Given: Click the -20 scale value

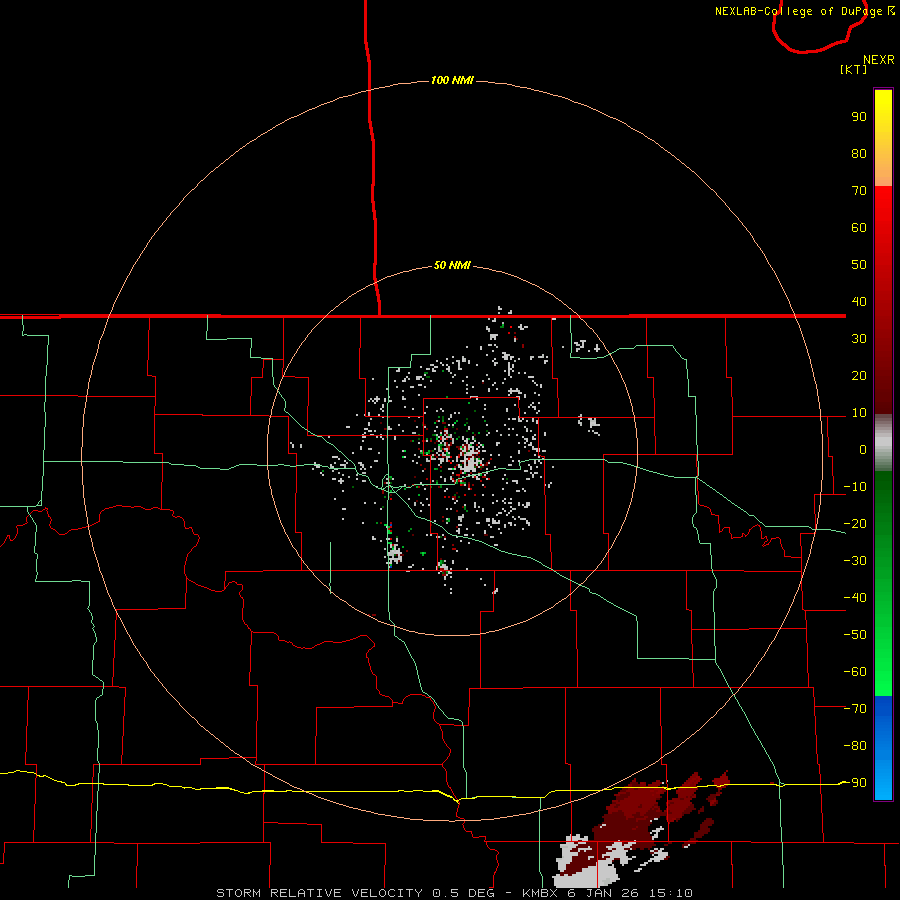Looking at the screenshot, I should coord(855,524).
